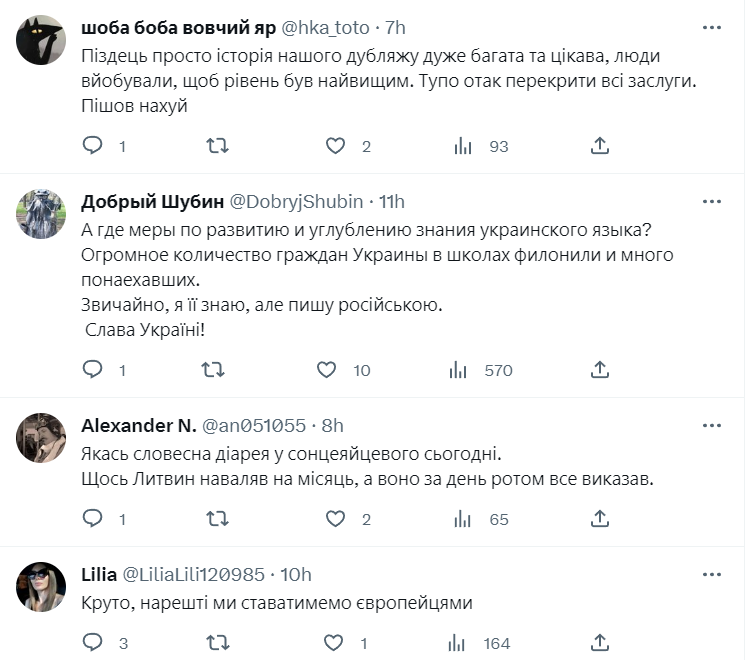Open more options for DobryjShubin tweet
The image size is (752, 660).
point(711,201)
